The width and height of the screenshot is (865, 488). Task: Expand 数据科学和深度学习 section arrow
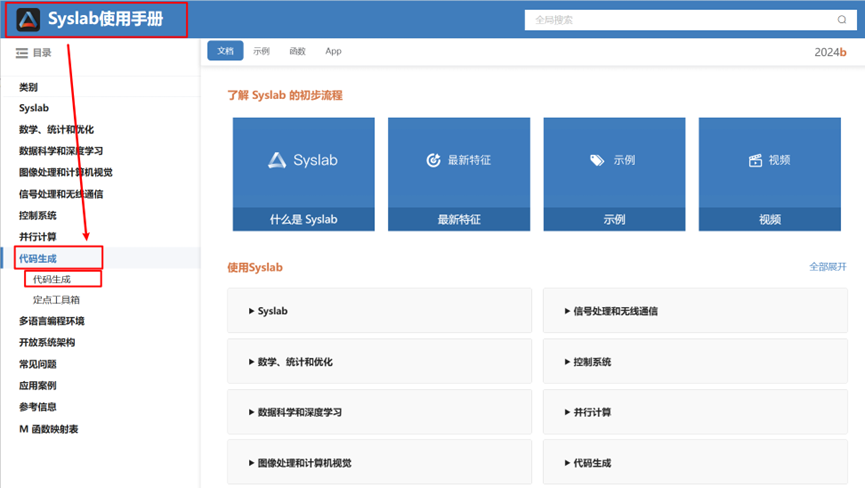click(x=252, y=412)
